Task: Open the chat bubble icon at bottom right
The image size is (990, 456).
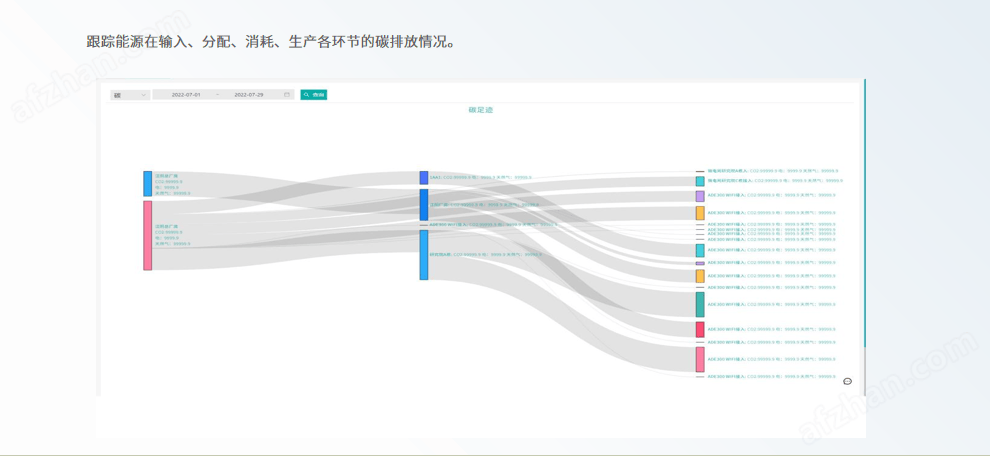Action: pos(847,381)
